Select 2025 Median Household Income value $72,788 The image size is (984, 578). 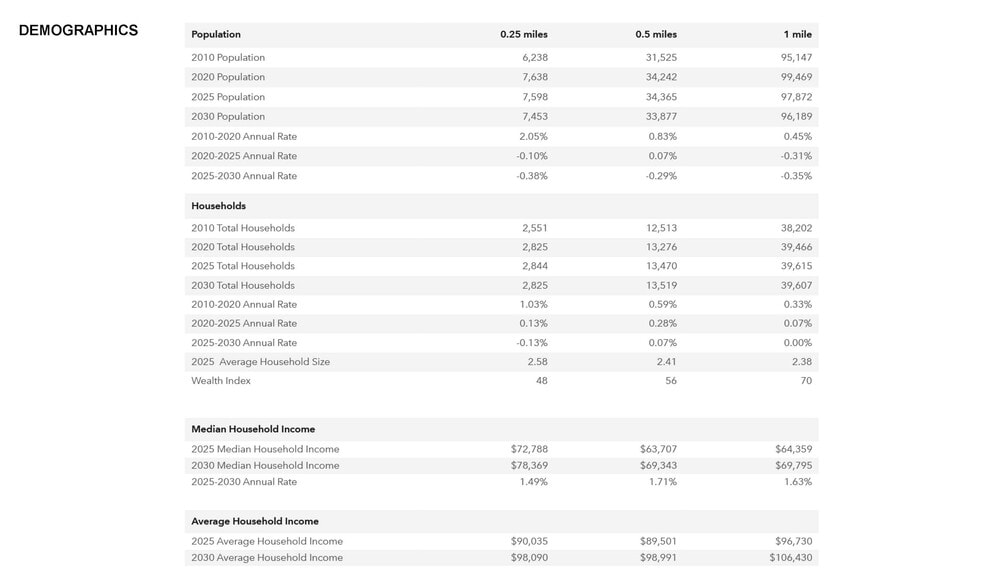pos(529,449)
